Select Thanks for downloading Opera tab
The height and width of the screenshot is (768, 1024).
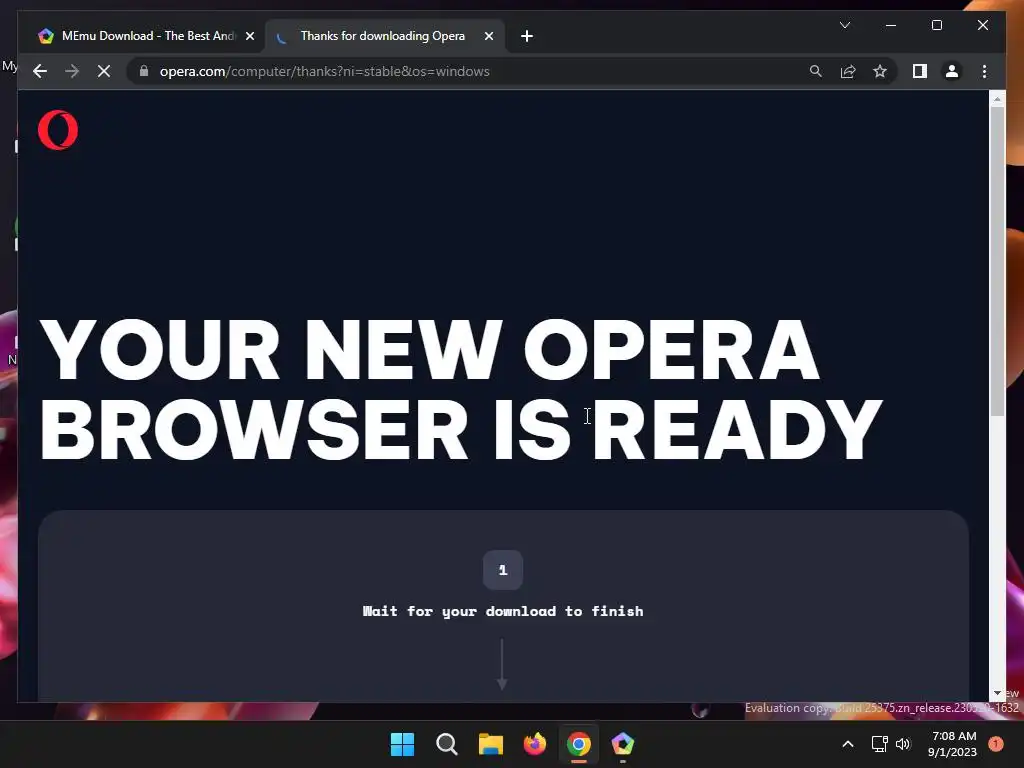383,36
